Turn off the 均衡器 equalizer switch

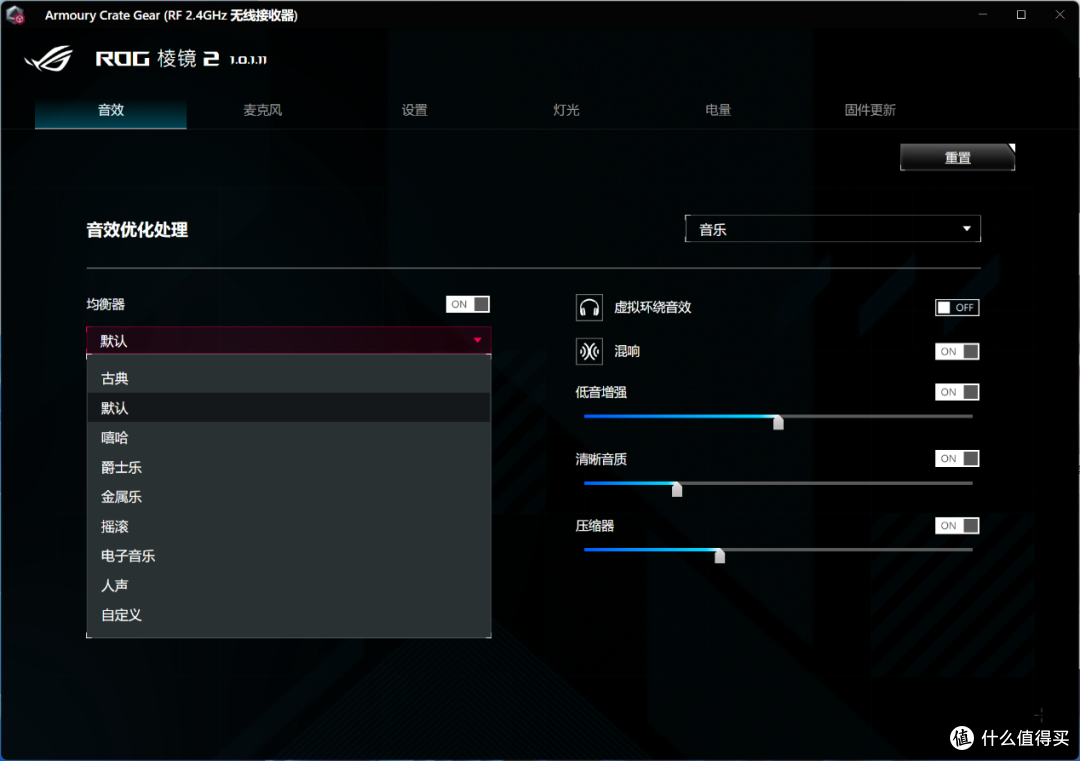468,304
